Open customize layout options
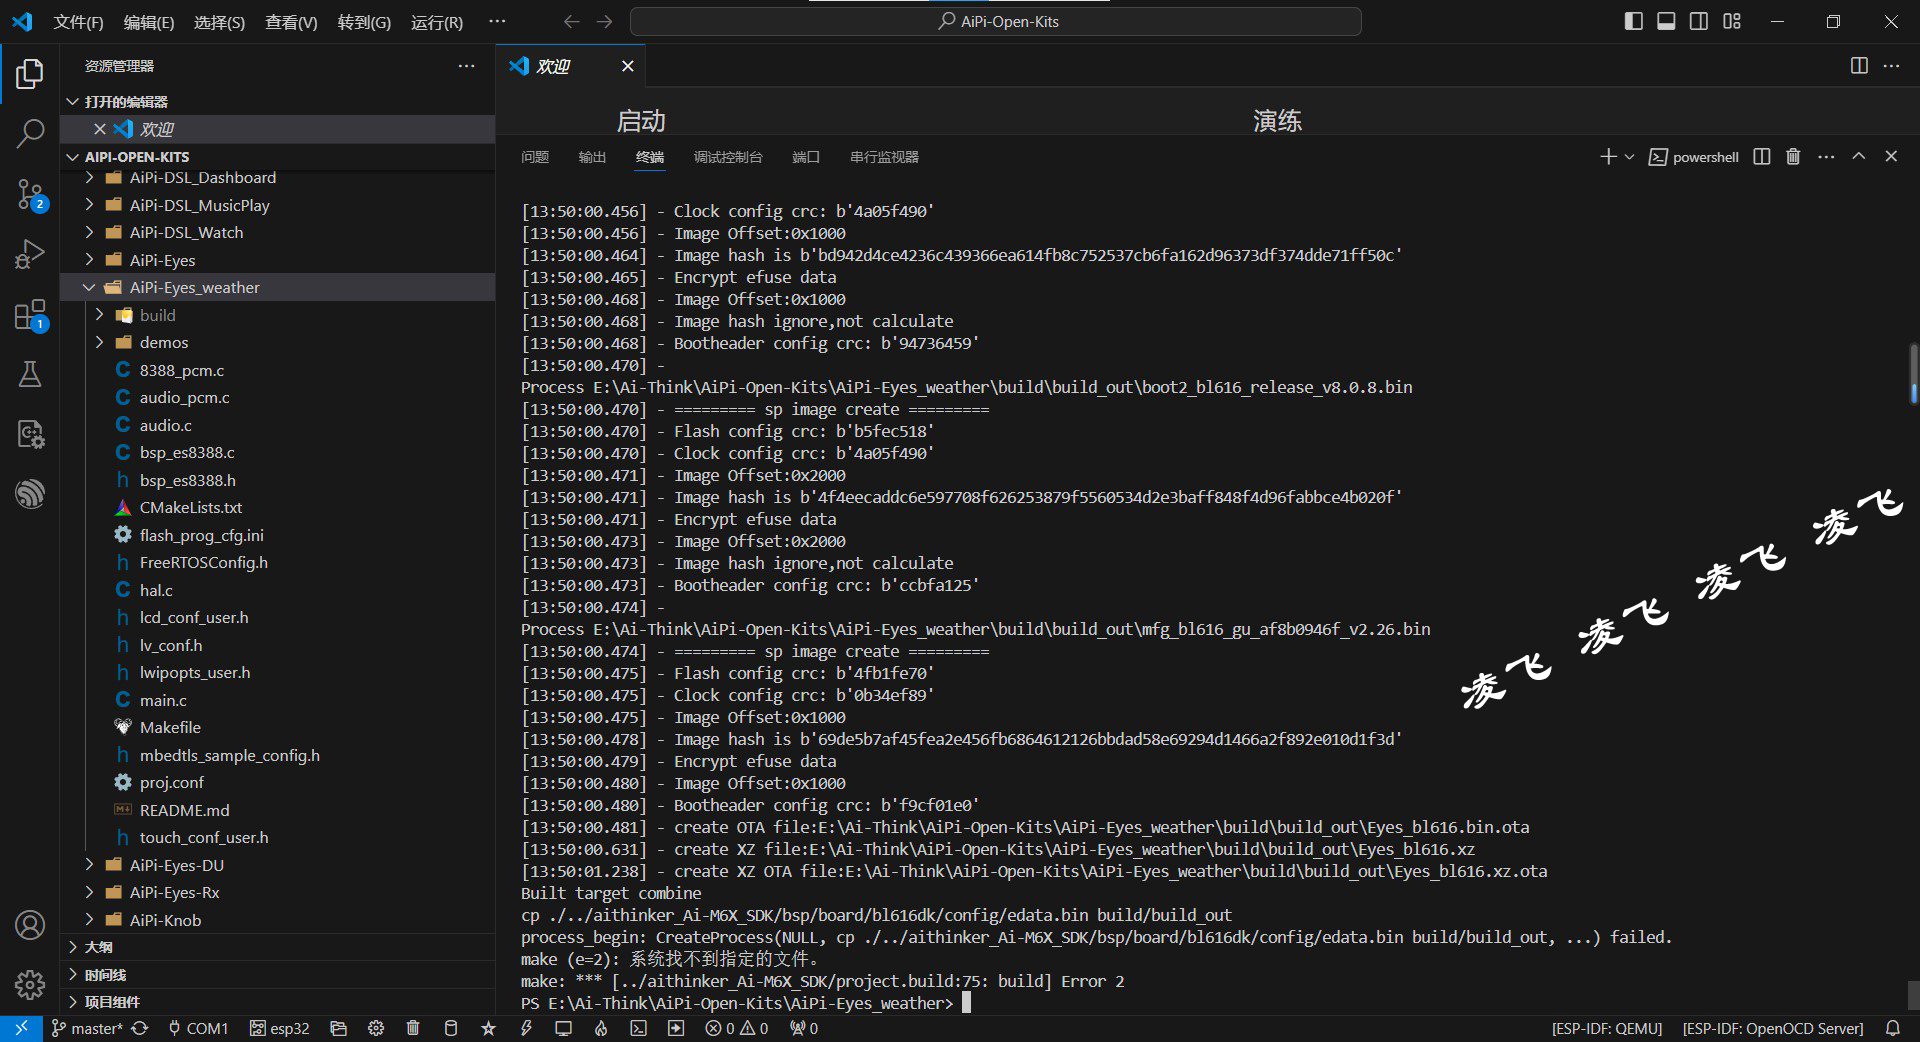 pos(1732,21)
